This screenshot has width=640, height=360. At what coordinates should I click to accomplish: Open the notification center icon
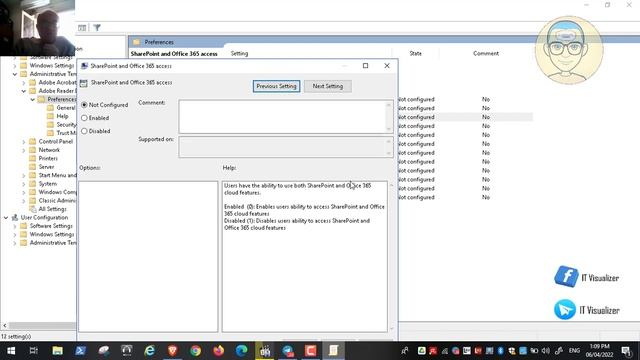(627, 351)
